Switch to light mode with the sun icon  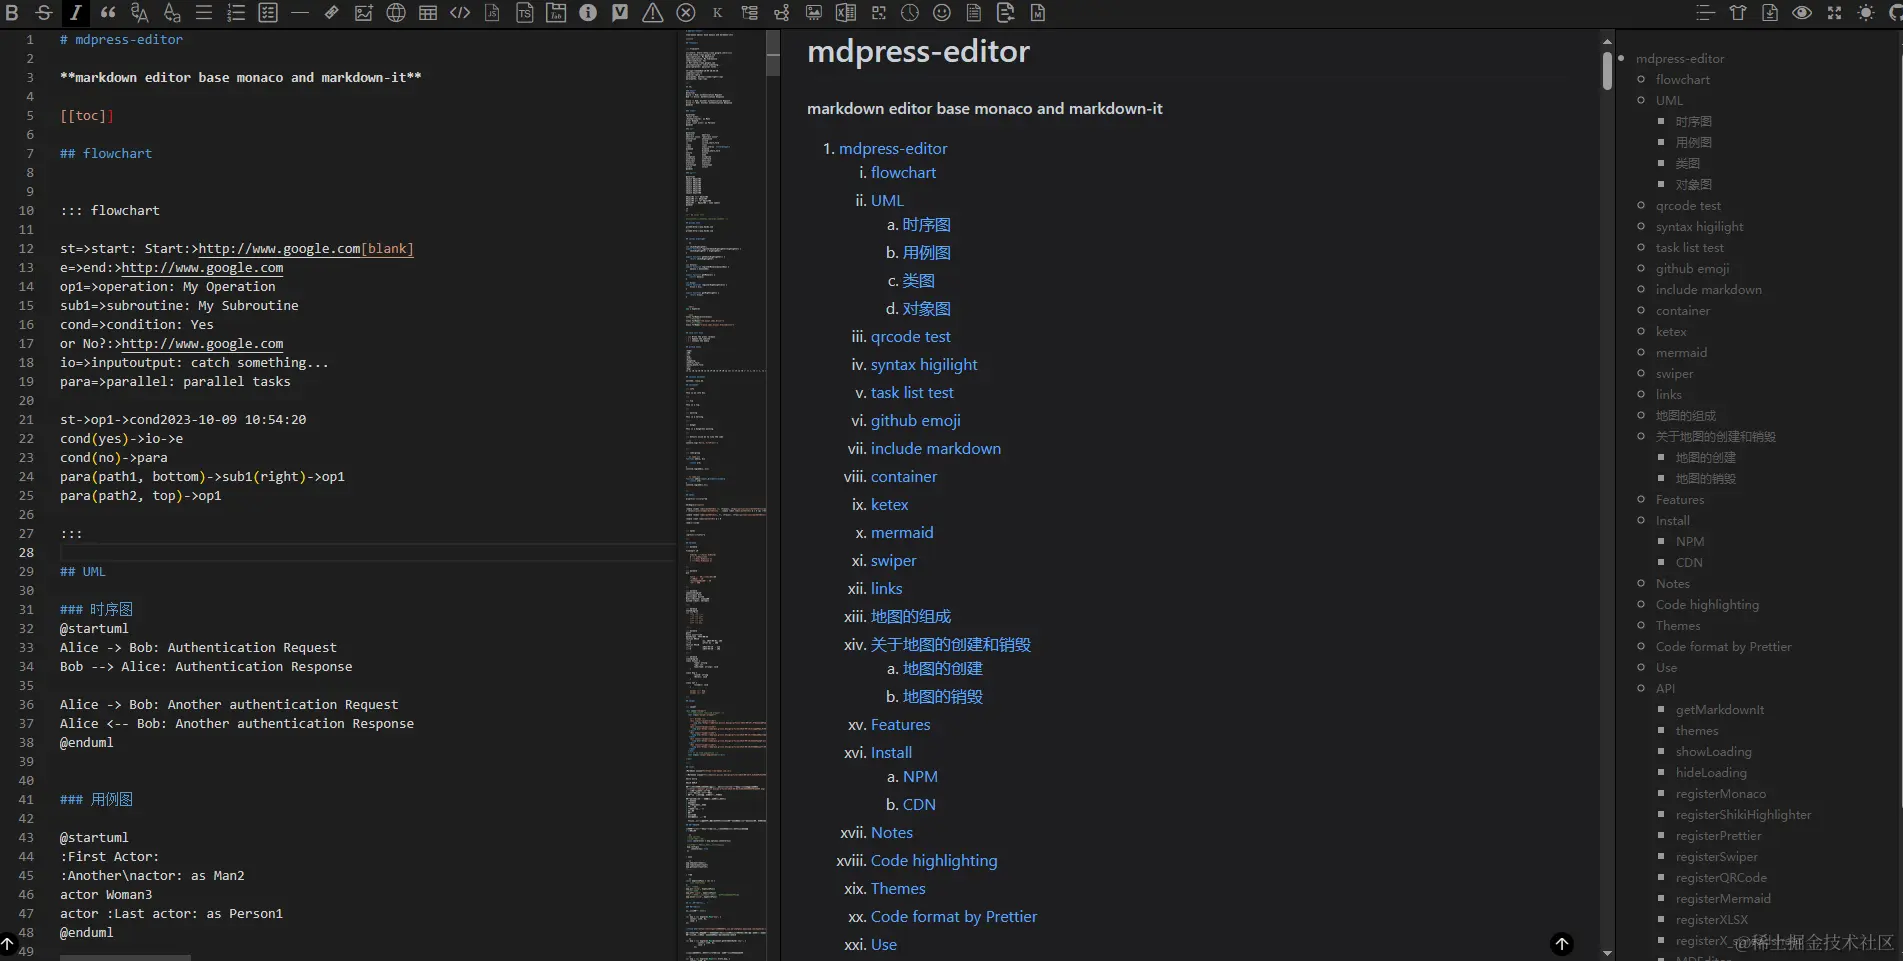click(x=1866, y=13)
